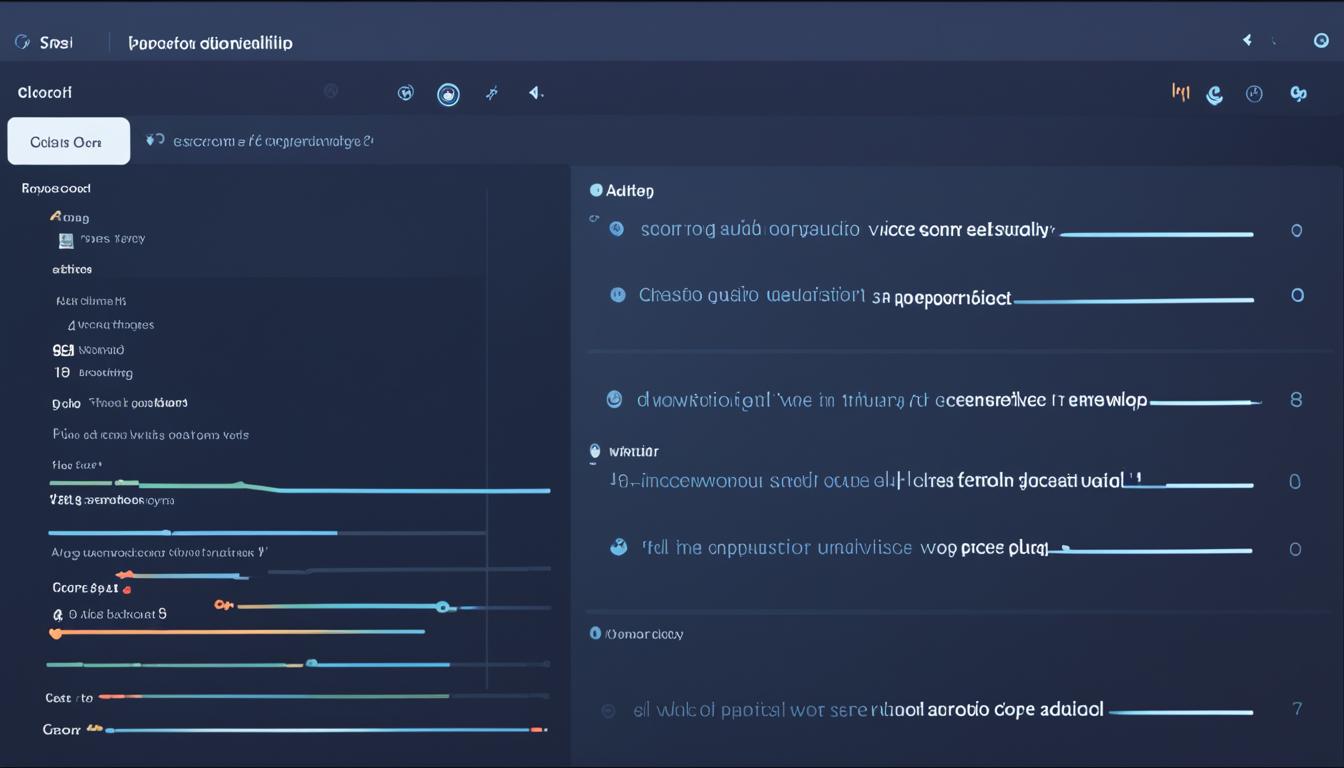
Task: Toggle the radio button beside 'scorr rog' row
Action: pos(617,229)
